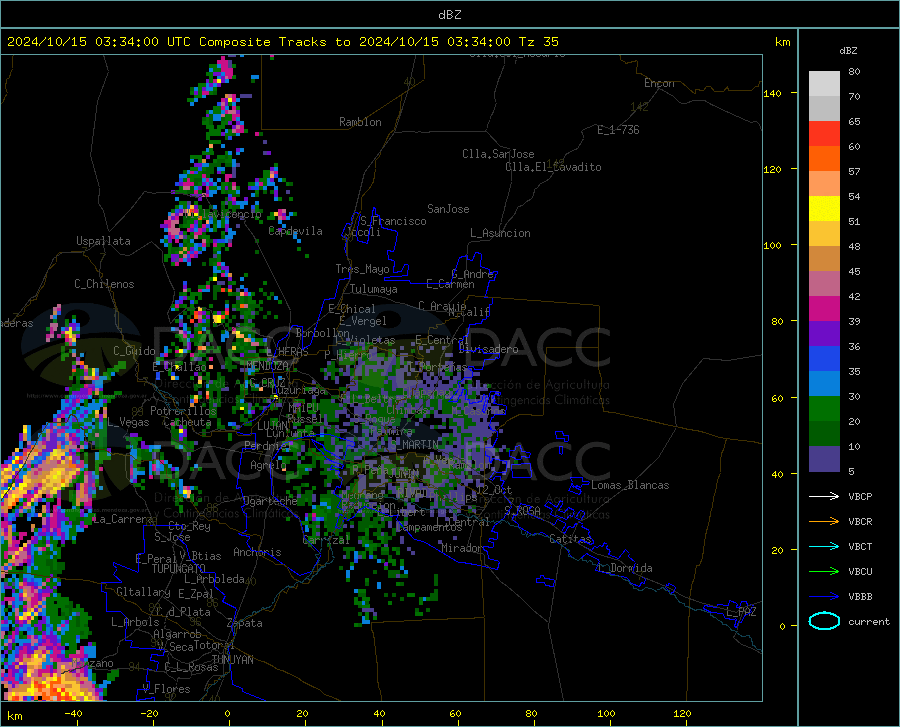
Task: Click the 100 km tick on right axis
Action: pos(773,245)
